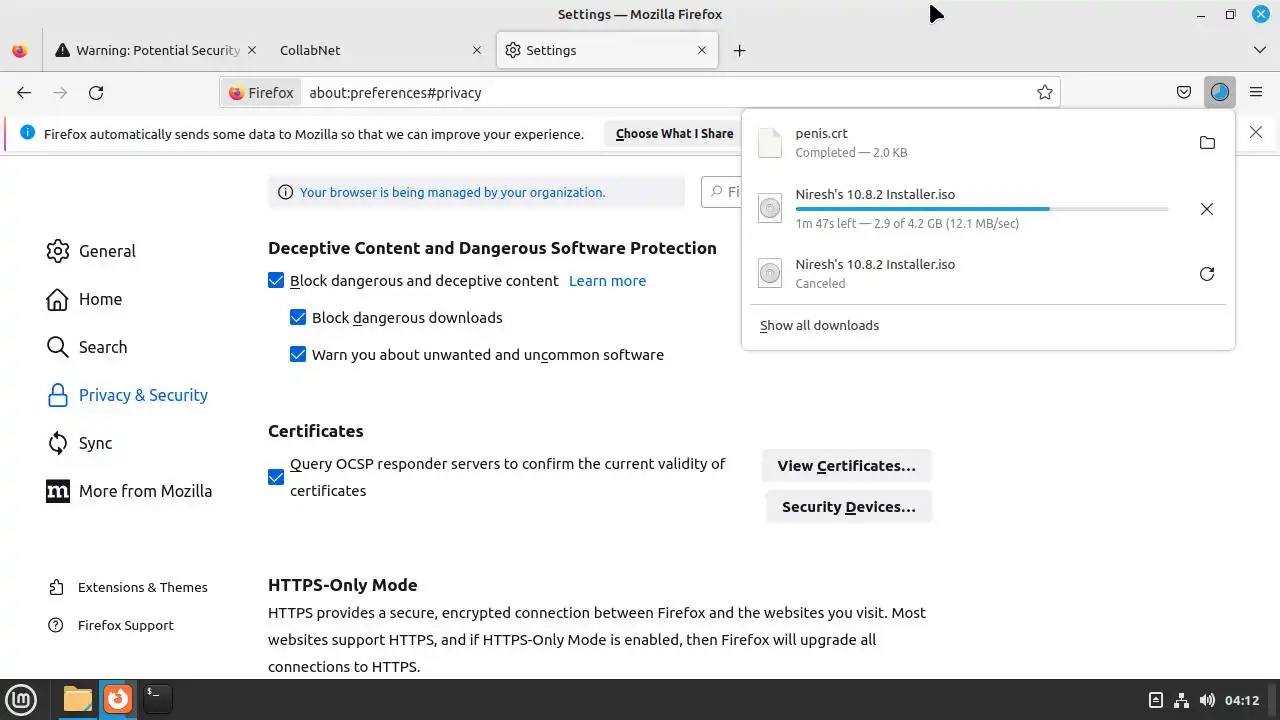Screen dimensions: 1280x720
Task: Open a new tab with plus
Action: 739,50
